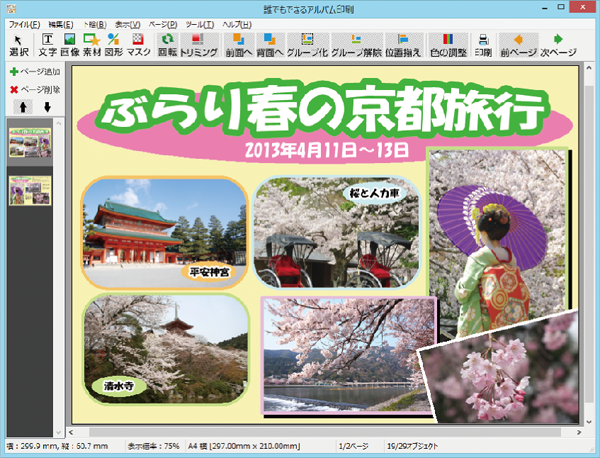Choose the 文字 text tool
The width and height of the screenshot is (600, 458).
[x=47, y=44]
